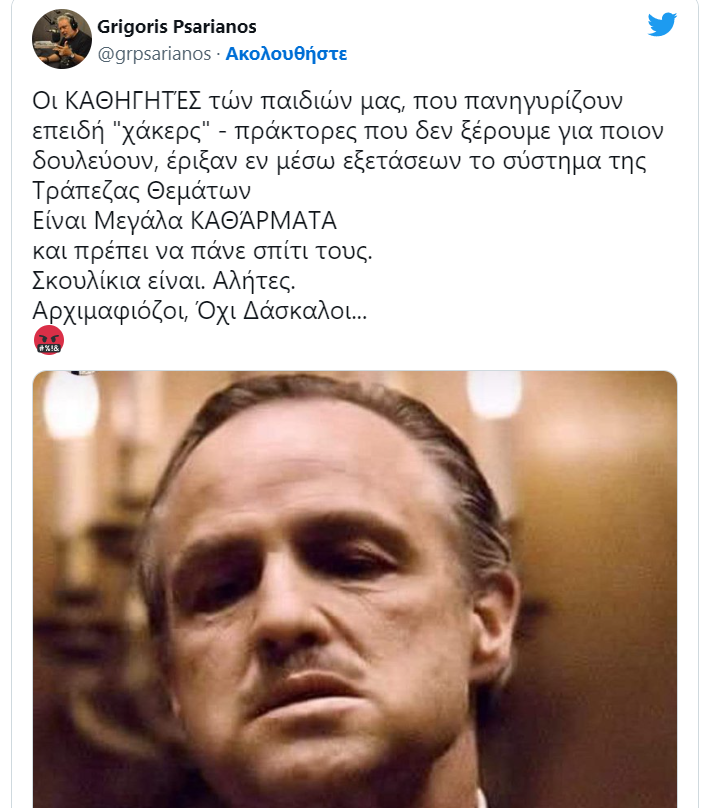This screenshot has height=808, width=713.
Task: Click the words σπίτι τους
Action: [313, 251]
